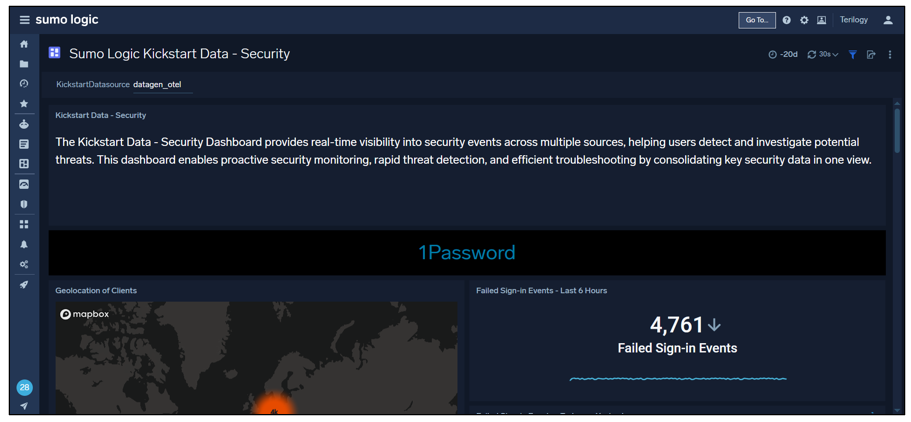Open the hamburger navigation menu
The image size is (911, 422).
coord(24,20)
